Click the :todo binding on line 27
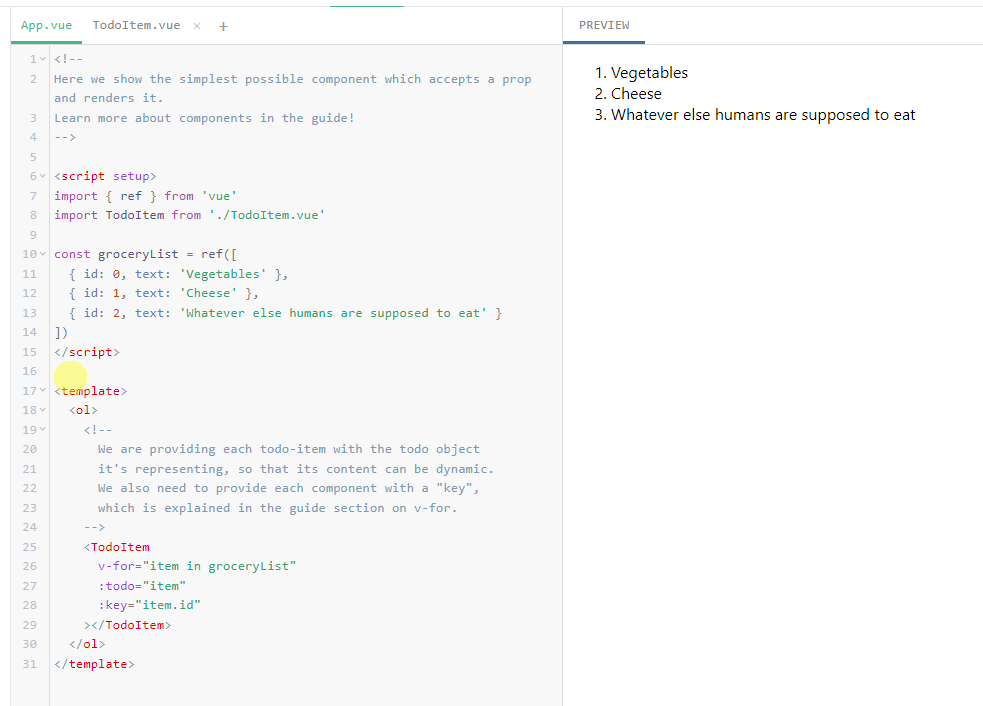This screenshot has width=983, height=706. [116, 586]
